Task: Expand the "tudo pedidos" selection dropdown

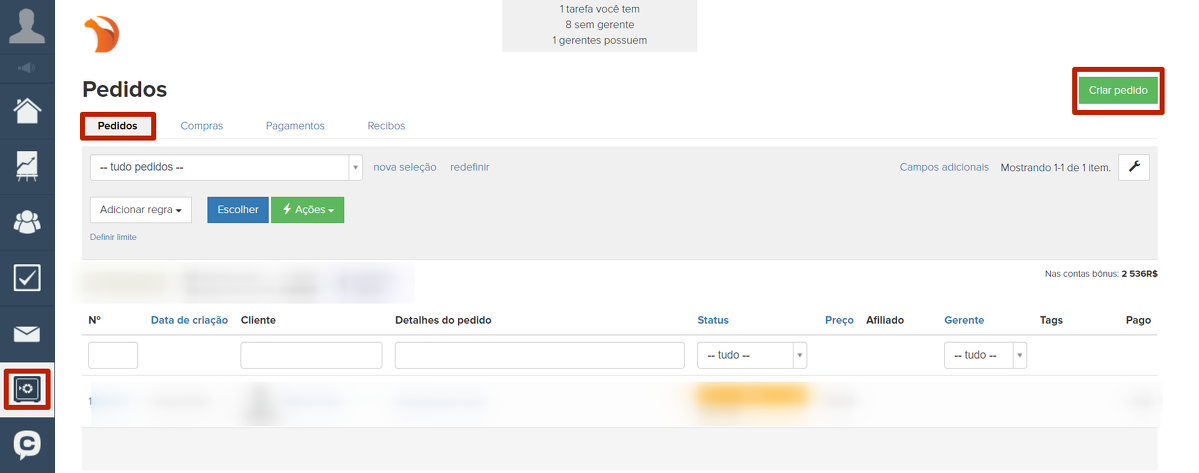Action: (226, 167)
